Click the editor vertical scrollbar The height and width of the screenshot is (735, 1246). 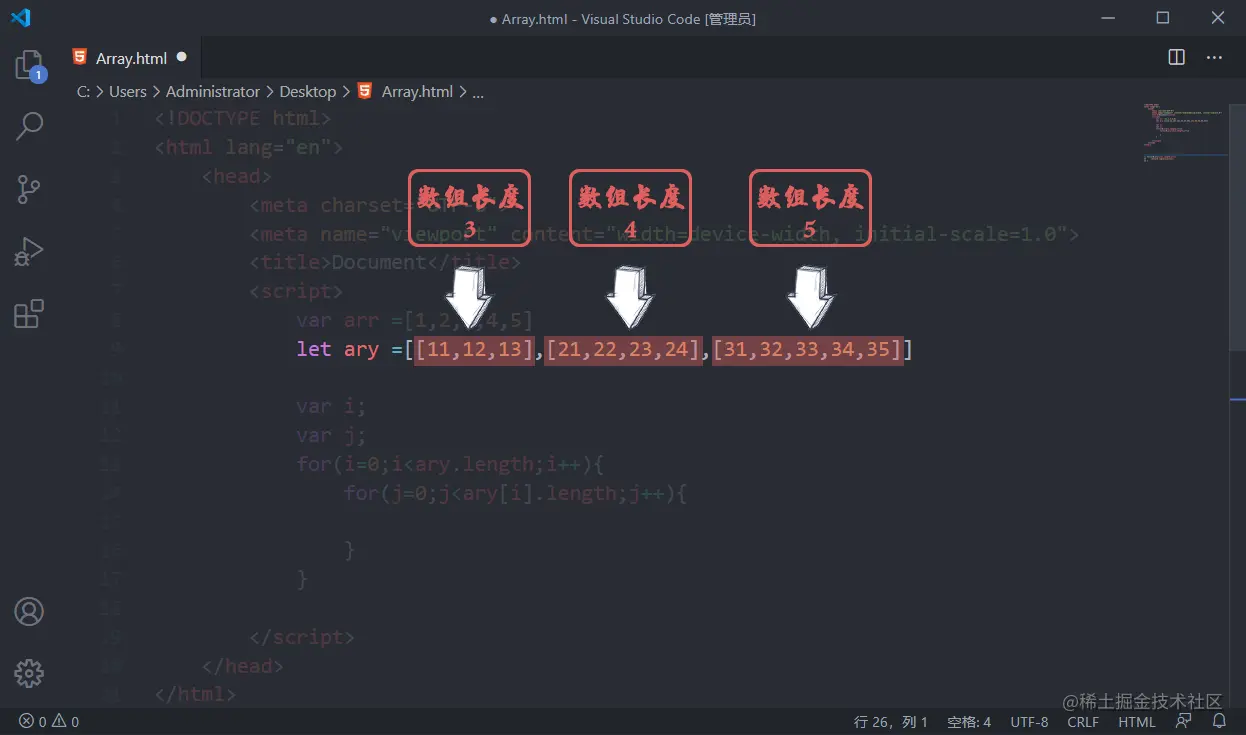point(1237,230)
